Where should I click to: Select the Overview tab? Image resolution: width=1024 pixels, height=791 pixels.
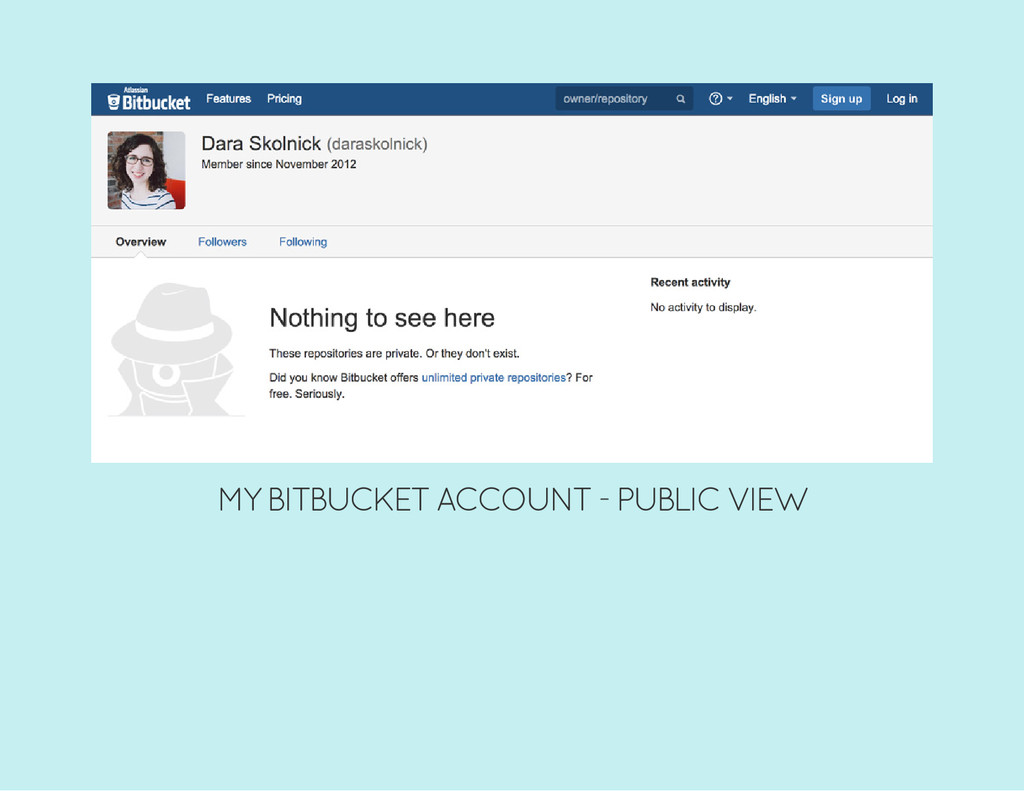click(x=141, y=242)
